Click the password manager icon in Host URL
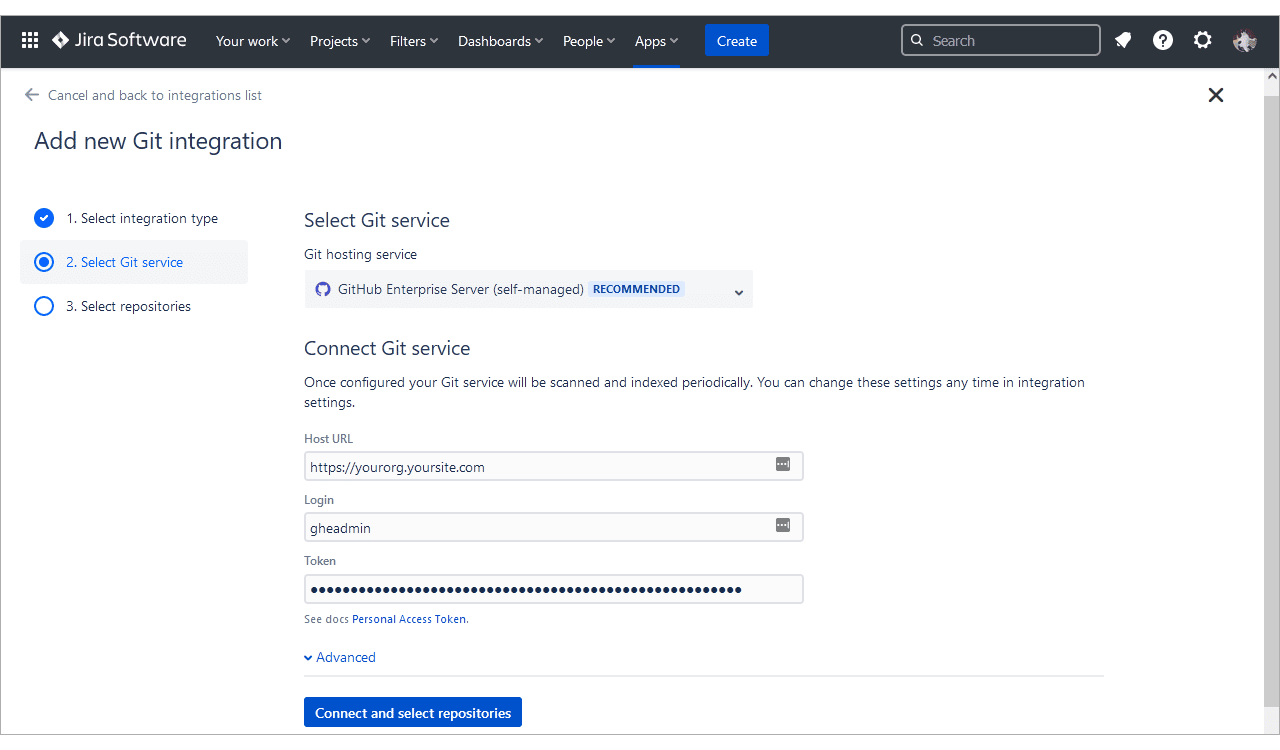The image size is (1280, 750). coord(783,465)
